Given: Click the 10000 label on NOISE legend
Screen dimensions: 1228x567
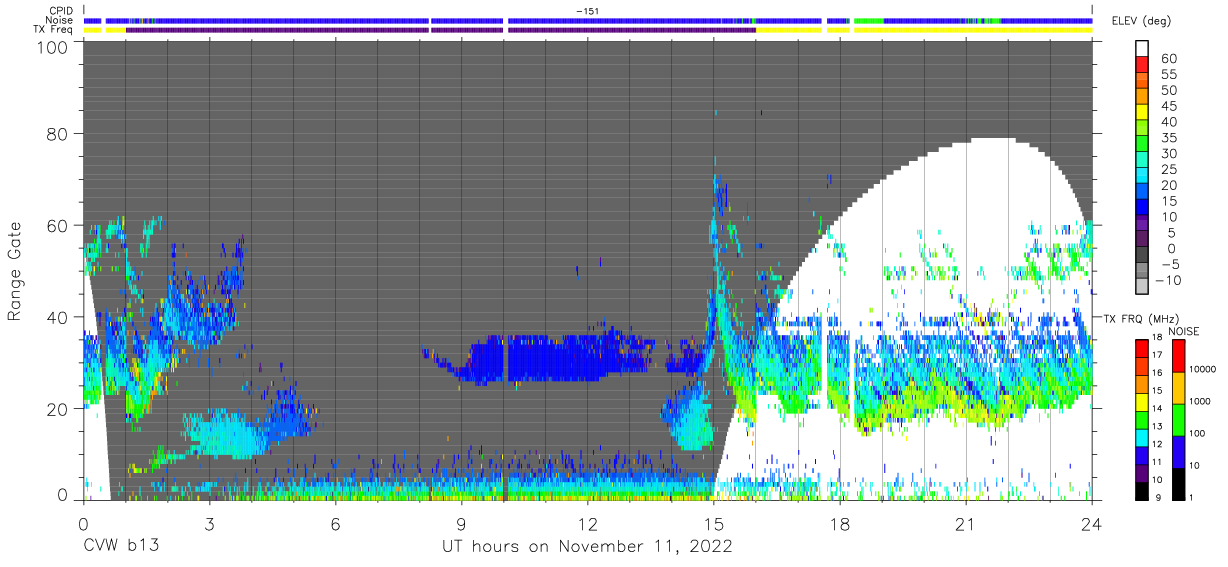Looking at the screenshot, I should (1203, 369).
